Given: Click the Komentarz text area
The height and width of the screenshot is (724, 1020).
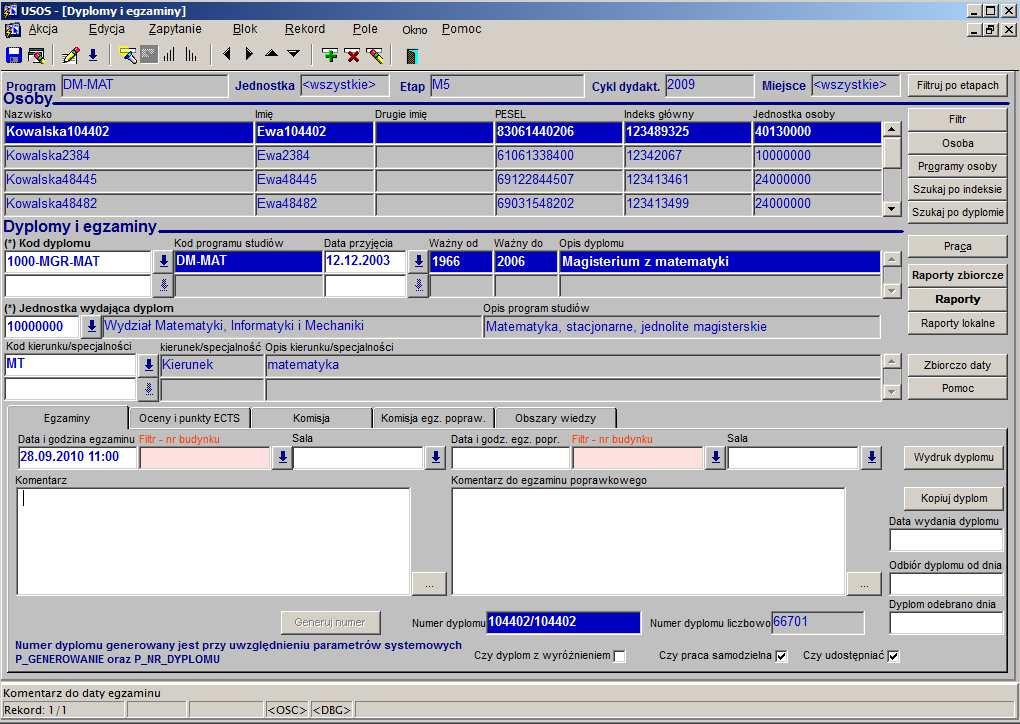Looking at the screenshot, I should 213,541.
